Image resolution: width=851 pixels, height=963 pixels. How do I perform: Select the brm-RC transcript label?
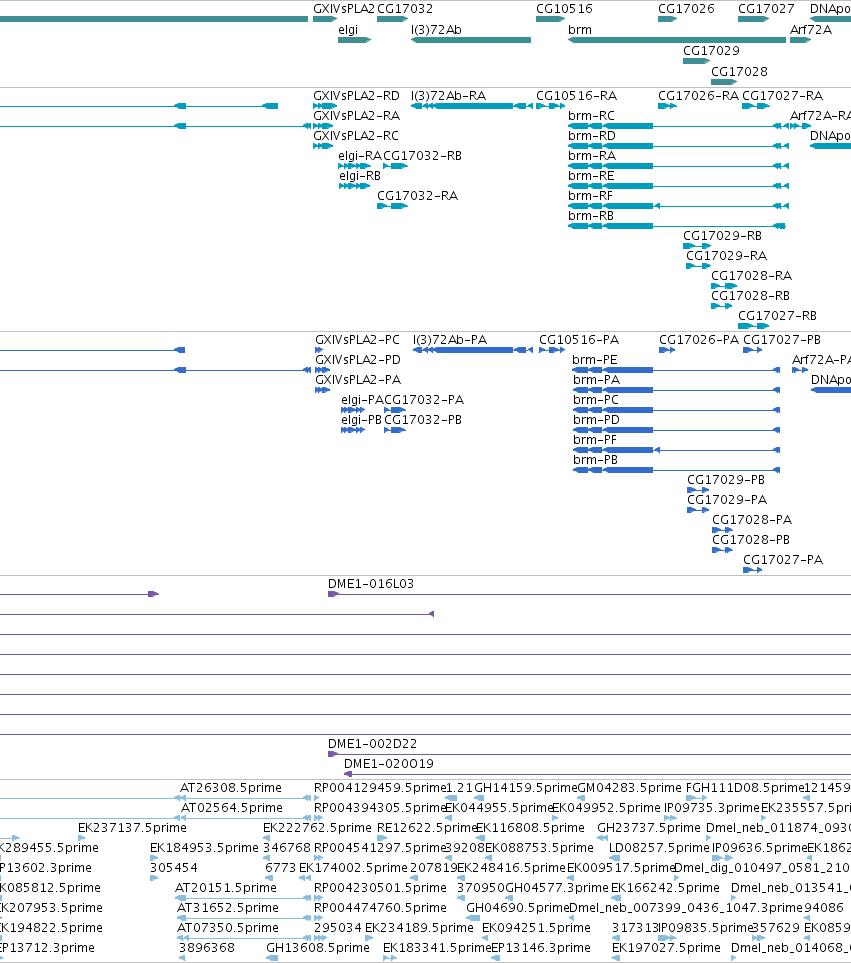coord(591,116)
